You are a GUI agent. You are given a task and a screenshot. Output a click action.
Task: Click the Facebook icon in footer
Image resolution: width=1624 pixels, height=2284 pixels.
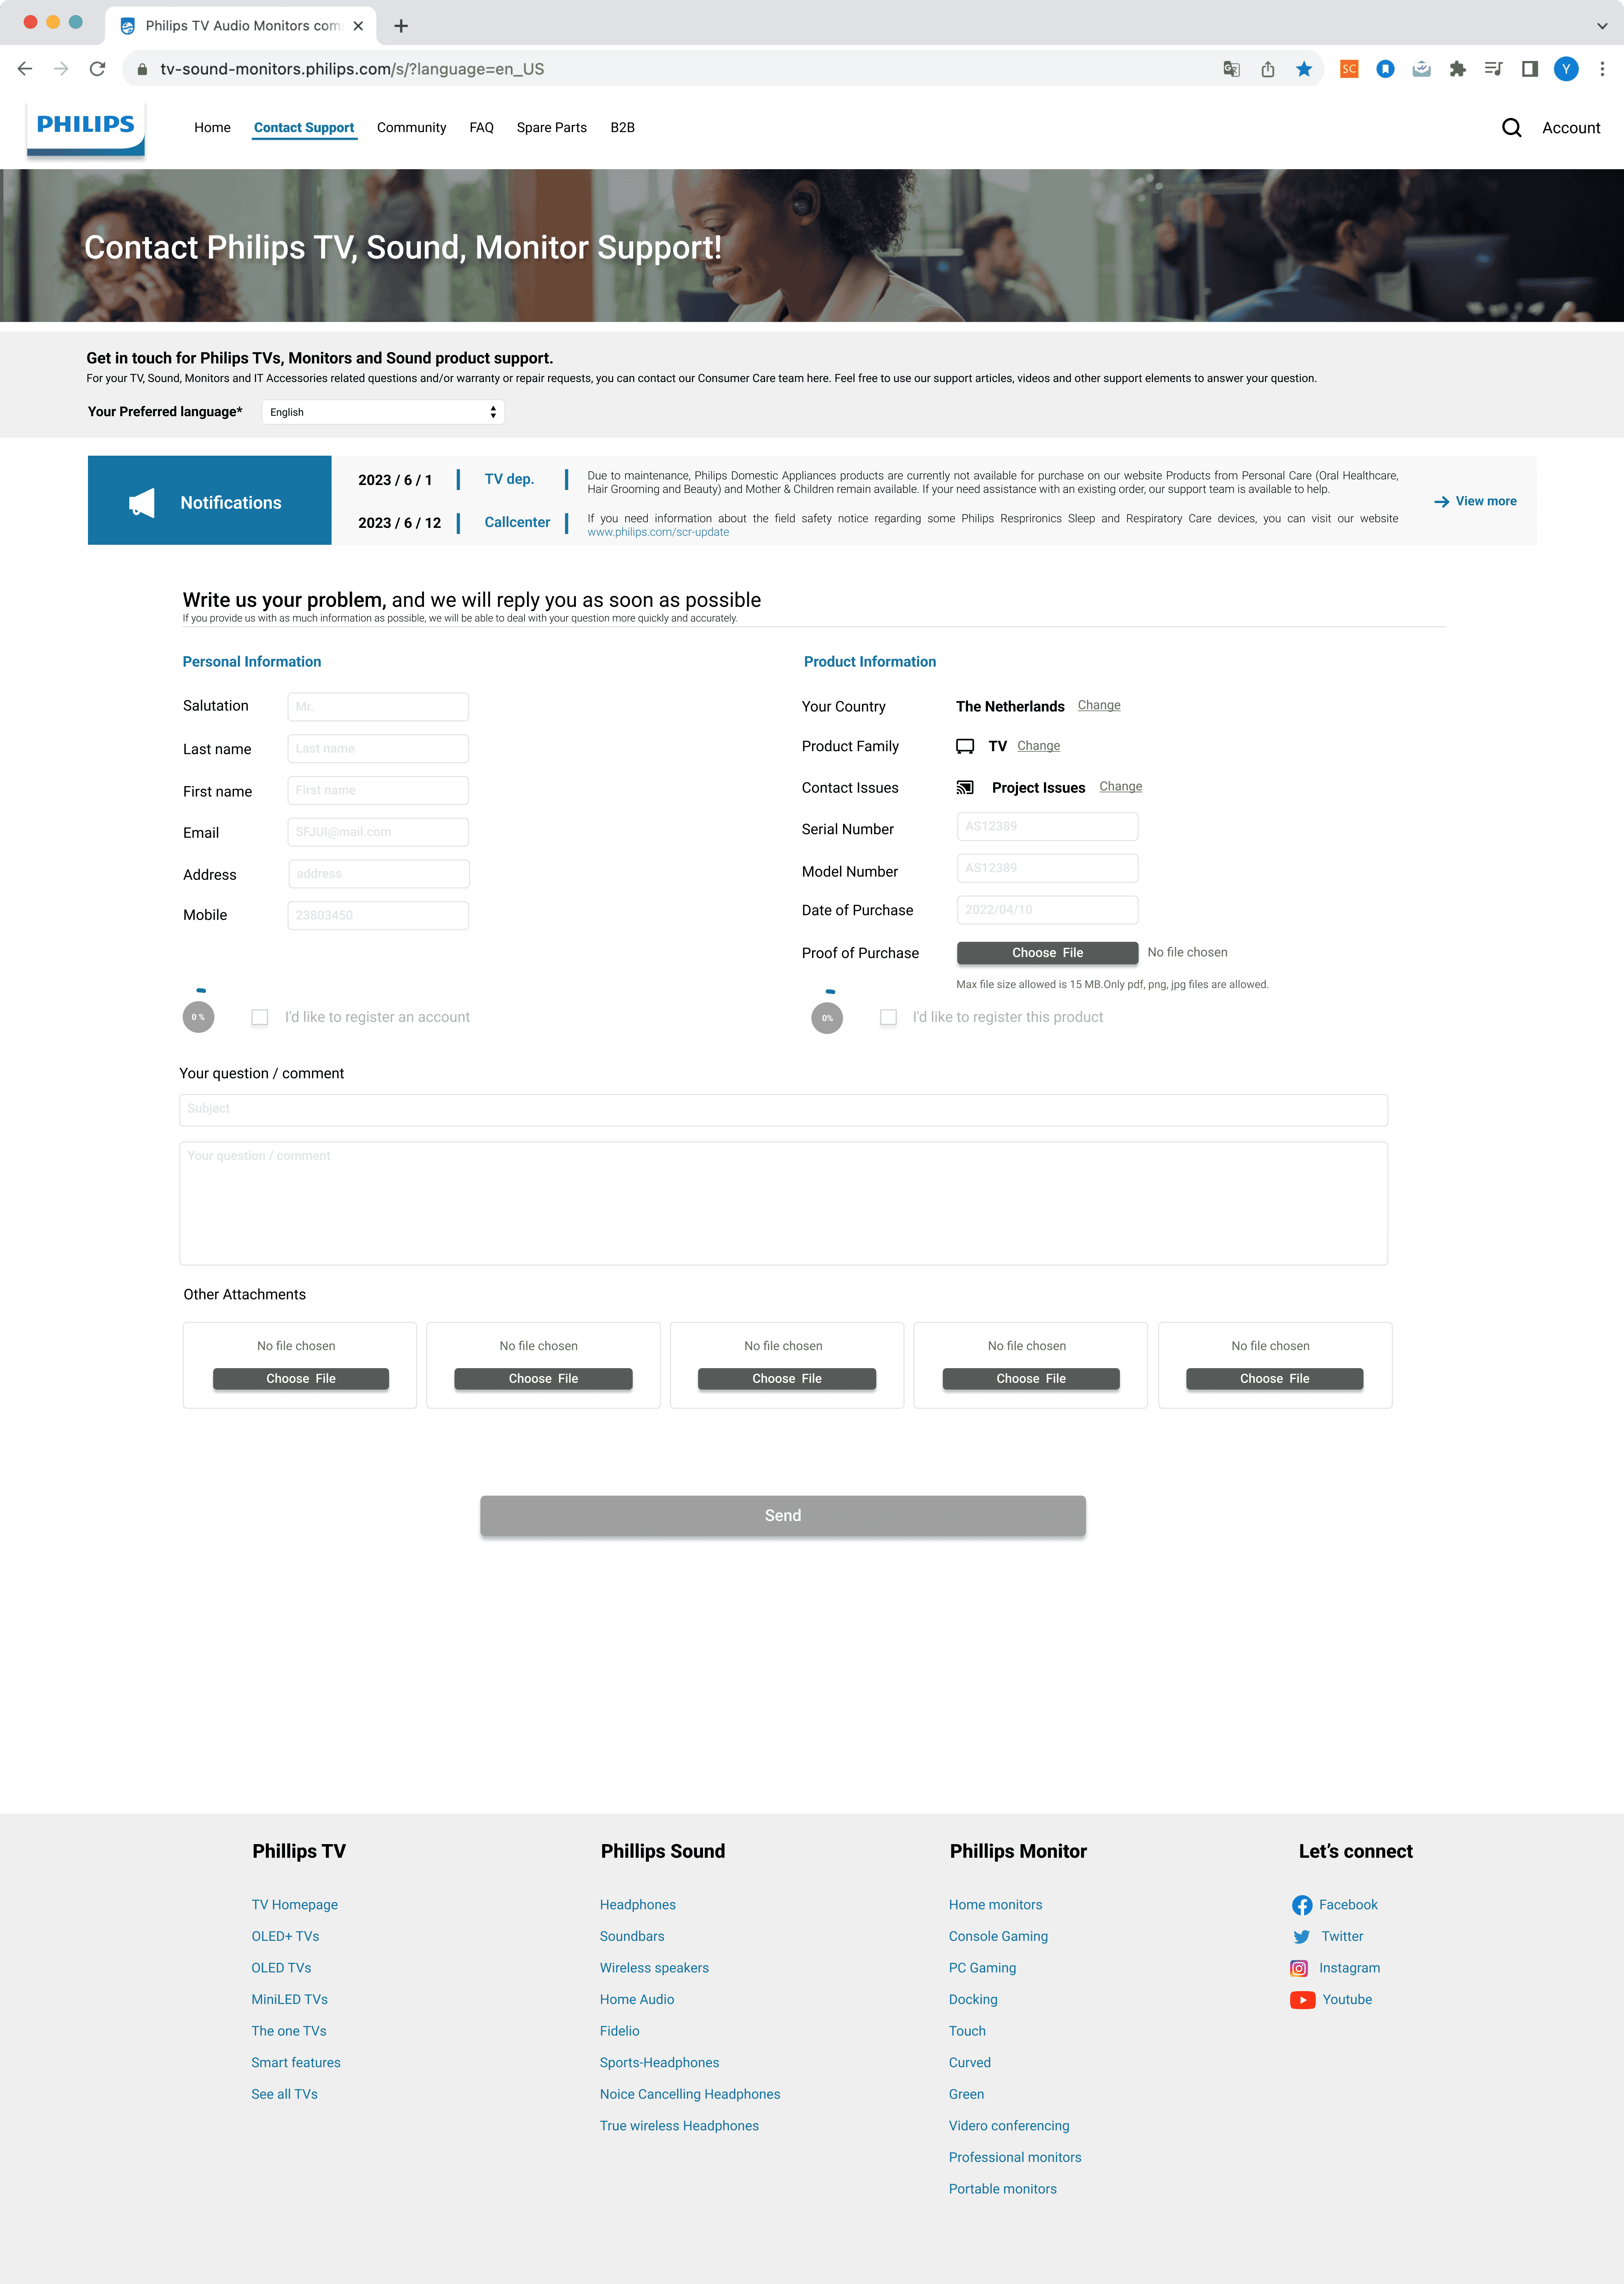1301,1905
